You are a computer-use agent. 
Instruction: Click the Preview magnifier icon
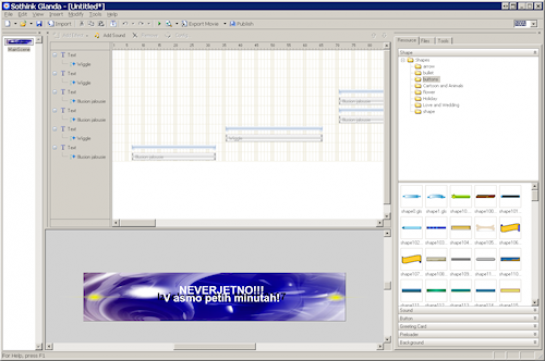click(x=169, y=24)
